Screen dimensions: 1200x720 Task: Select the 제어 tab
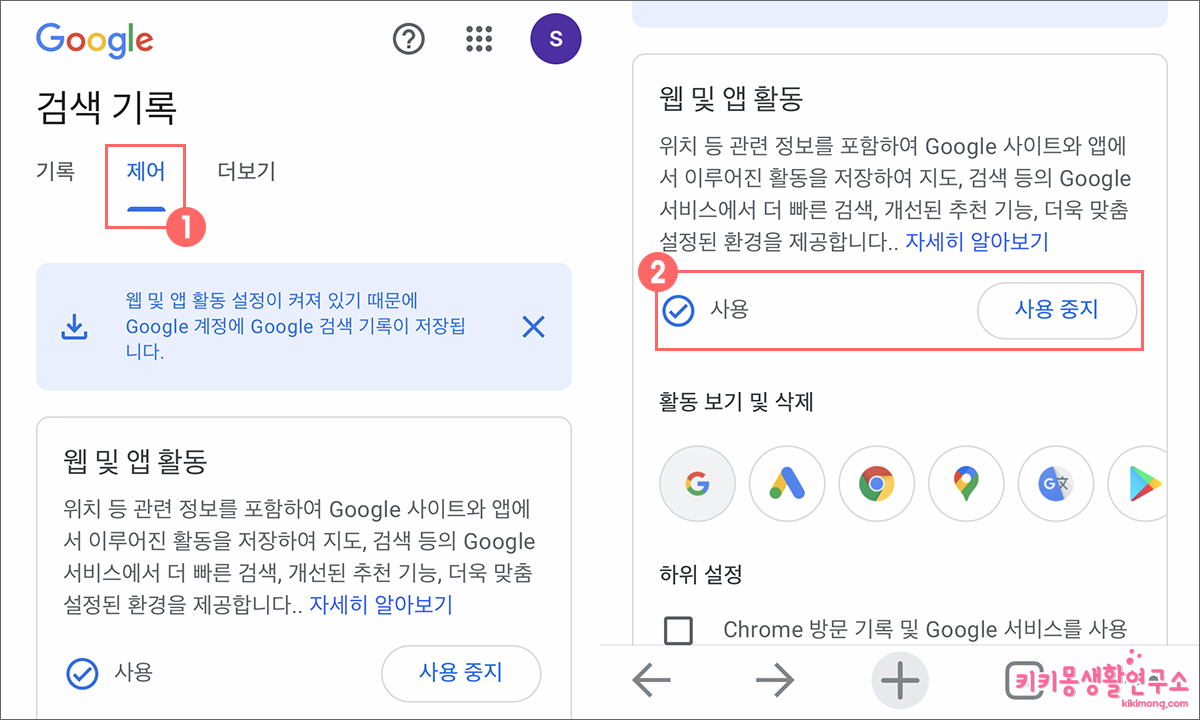(x=144, y=170)
